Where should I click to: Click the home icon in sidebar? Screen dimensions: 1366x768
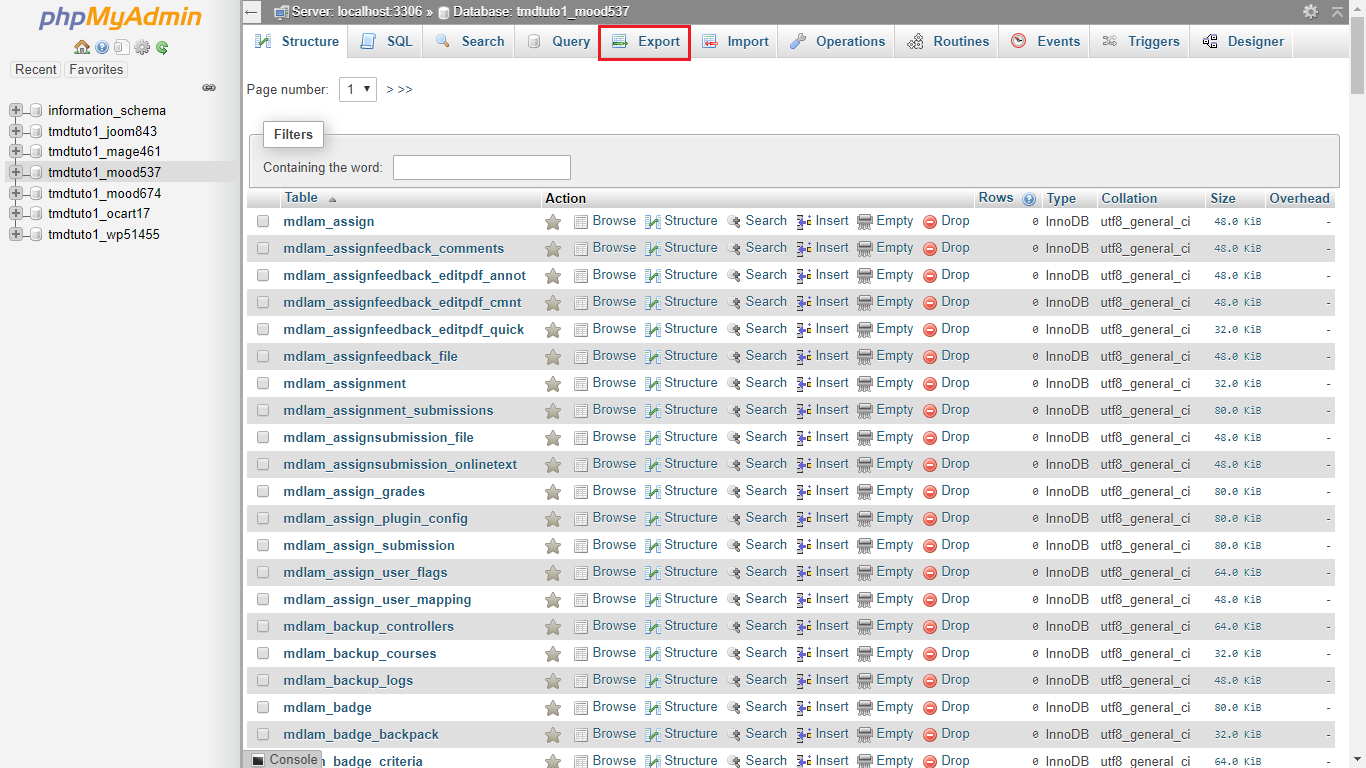82,47
